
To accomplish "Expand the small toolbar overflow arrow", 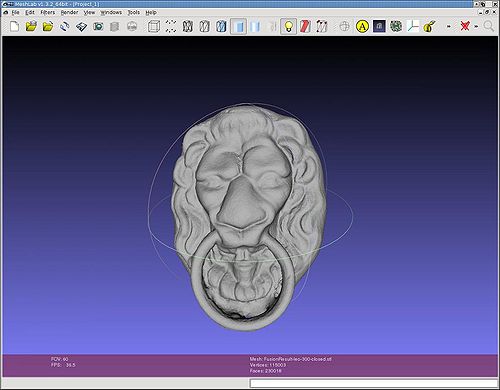I will pyautogui.click(x=448, y=26).
